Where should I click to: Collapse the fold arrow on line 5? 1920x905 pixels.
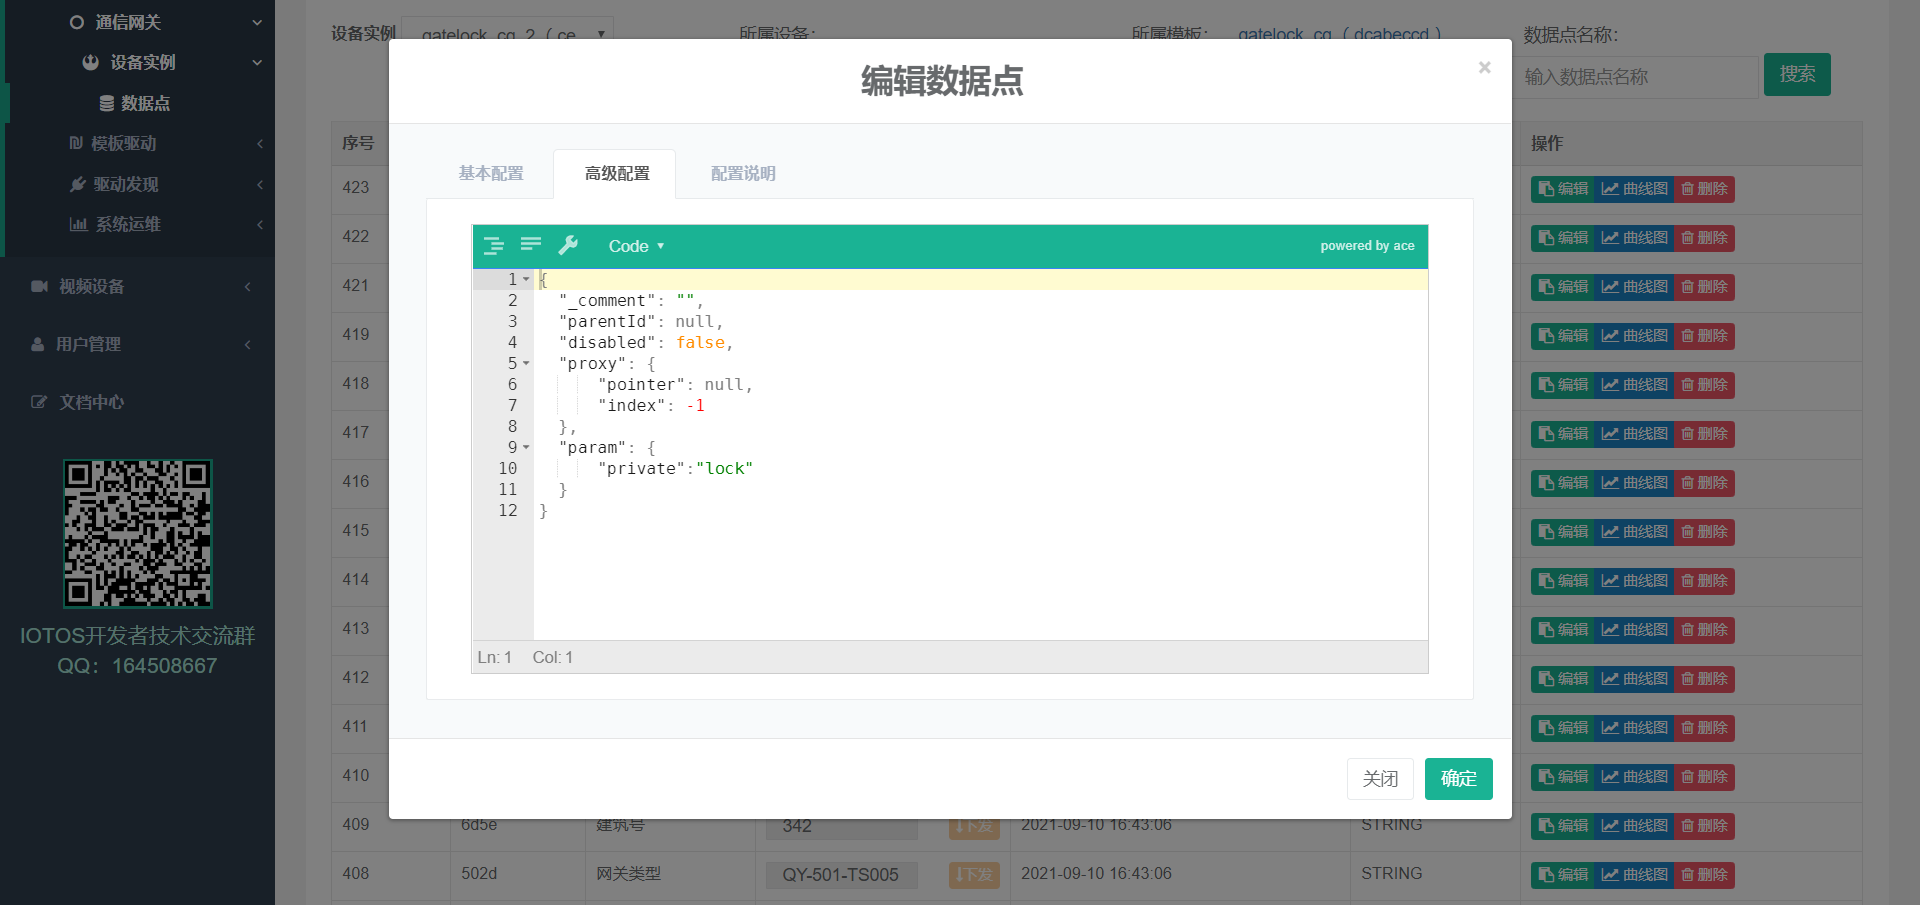click(x=526, y=364)
